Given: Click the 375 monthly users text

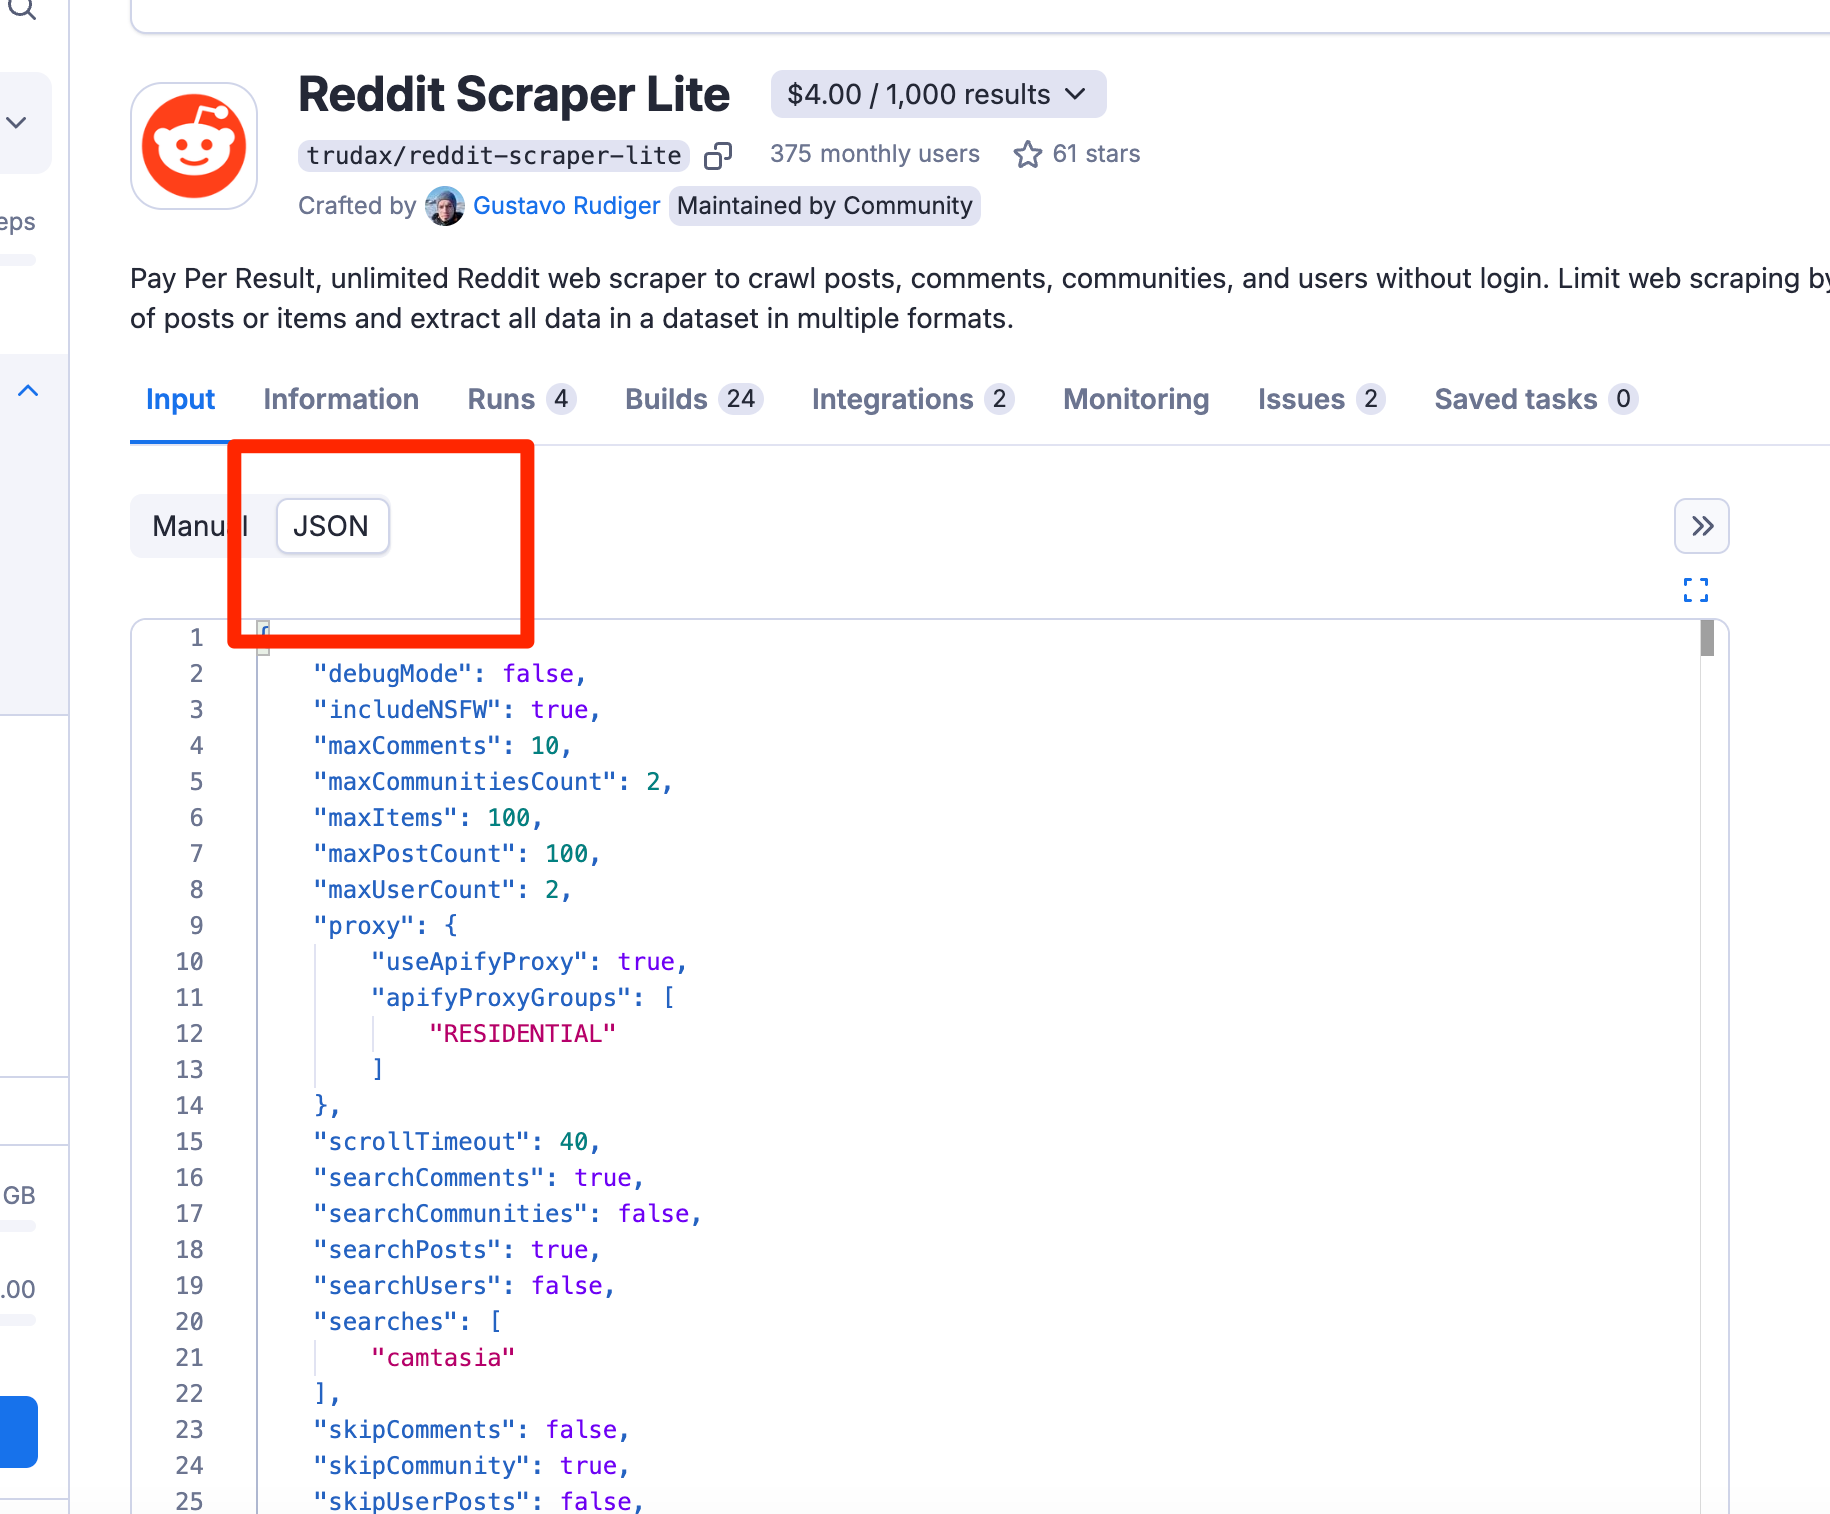Looking at the screenshot, I should (874, 154).
